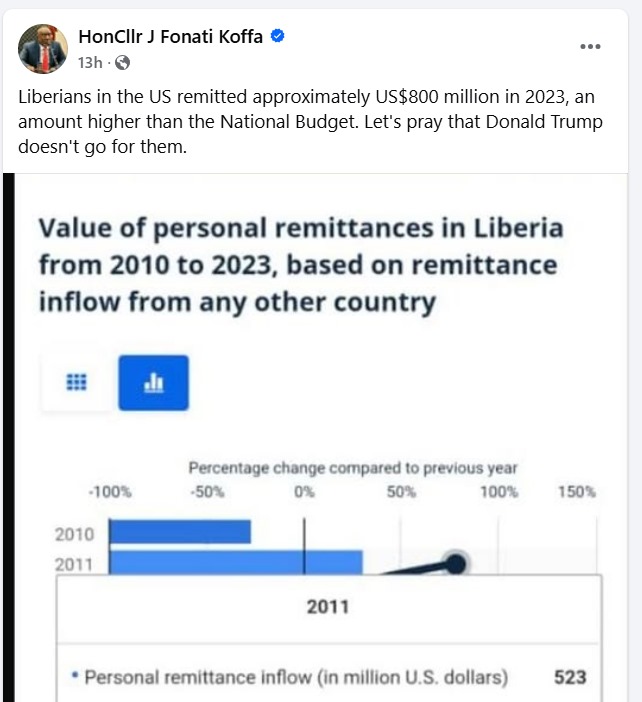
Task: Click the 523 value in tooltip
Action: pyautogui.click(x=570, y=677)
